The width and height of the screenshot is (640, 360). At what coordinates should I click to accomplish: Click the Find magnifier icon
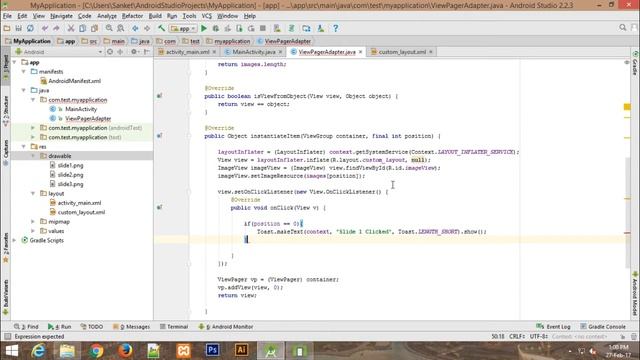tap(109, 28)
